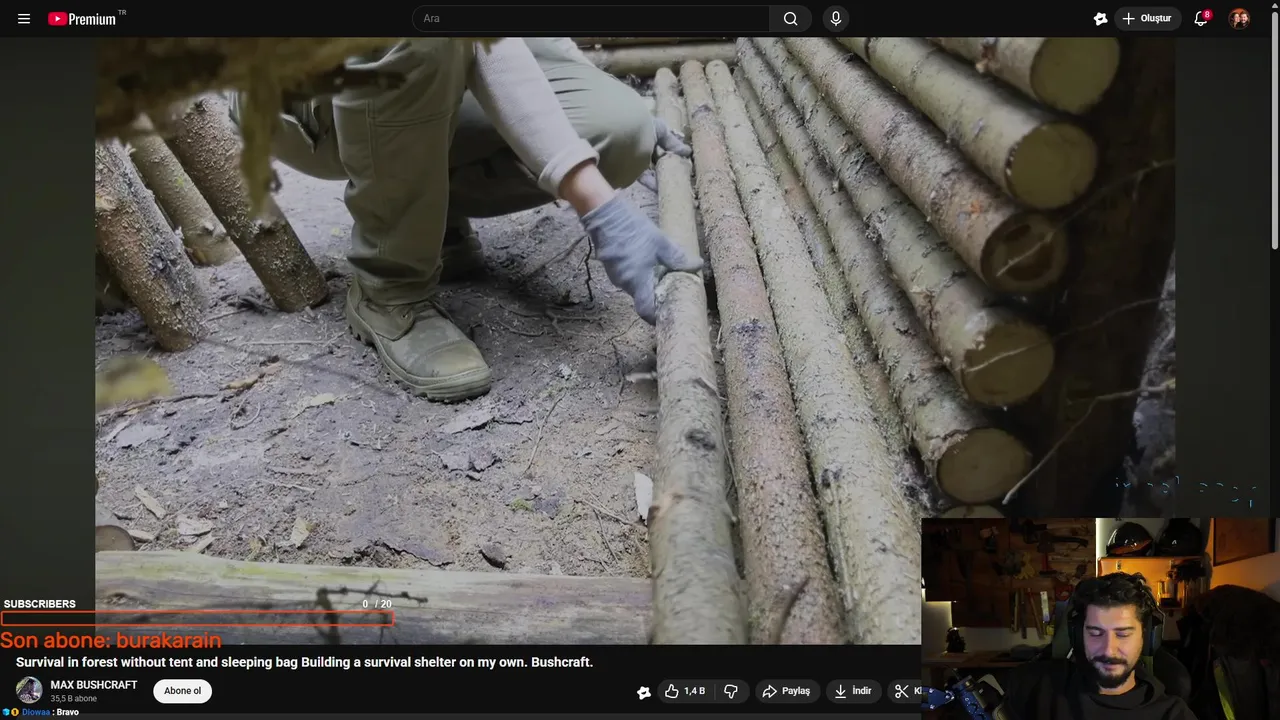Open MAX BUSHCRAFT channel avatar

pos(29,690)
